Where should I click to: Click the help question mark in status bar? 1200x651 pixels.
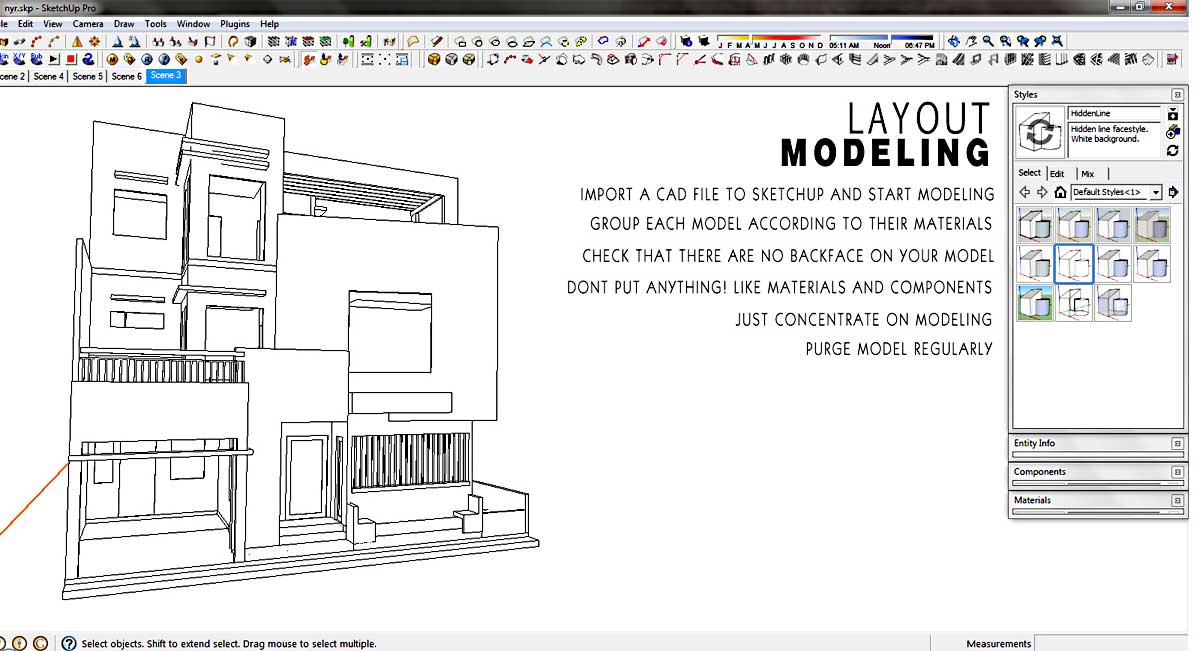(x=69, y=644)
